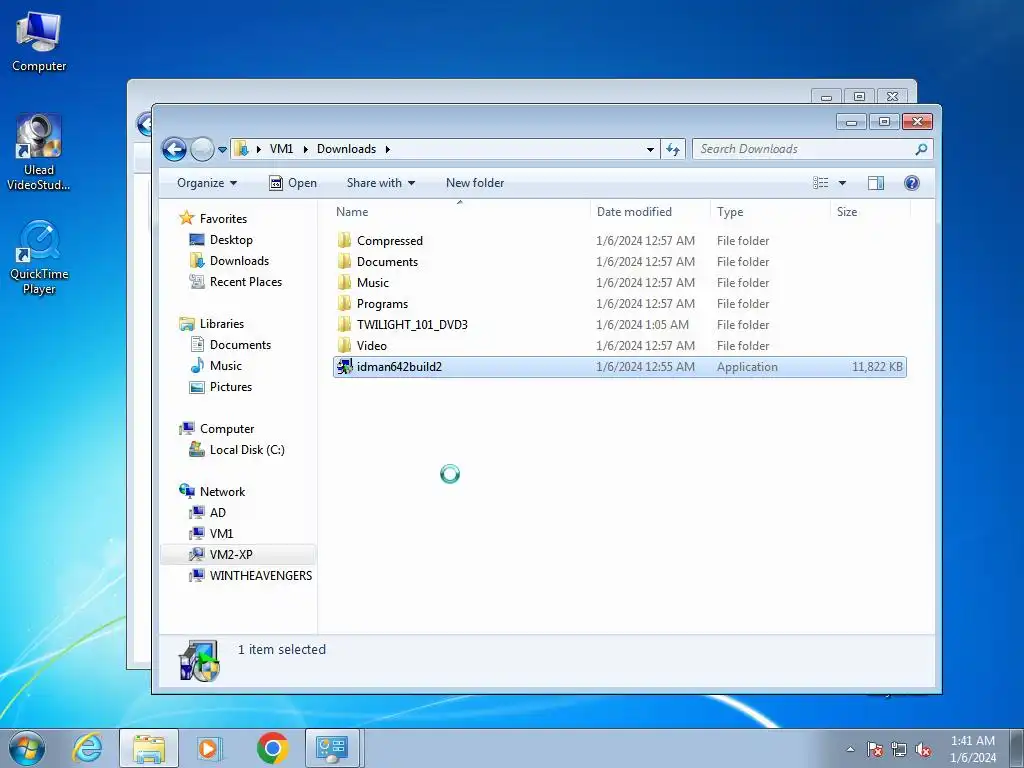Open the VM1 network computer in sidebar
Image resolution: width=1024 pixels, height=768 pixels.
(x=211, y=534)
